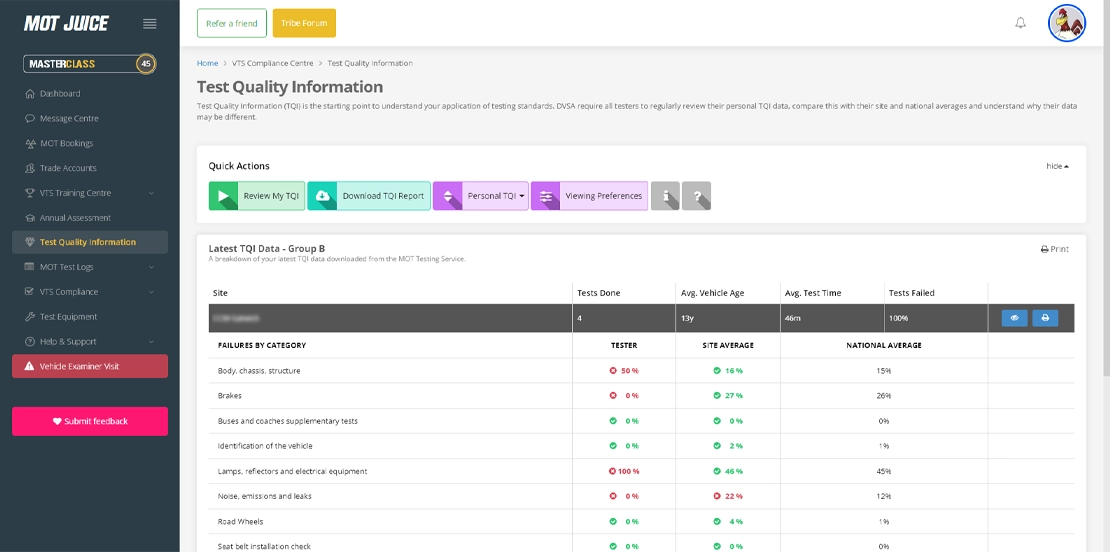Select the Identification of the vehicle row
1110x552 pixels.
pyautogui.click(x=265, y=446)
